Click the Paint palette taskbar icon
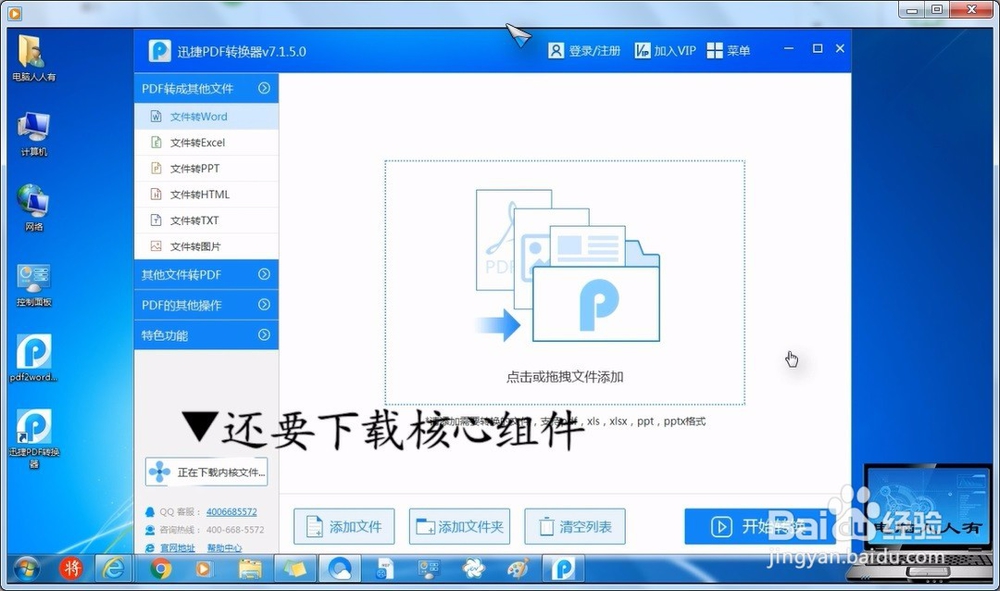 pos(517,568)
